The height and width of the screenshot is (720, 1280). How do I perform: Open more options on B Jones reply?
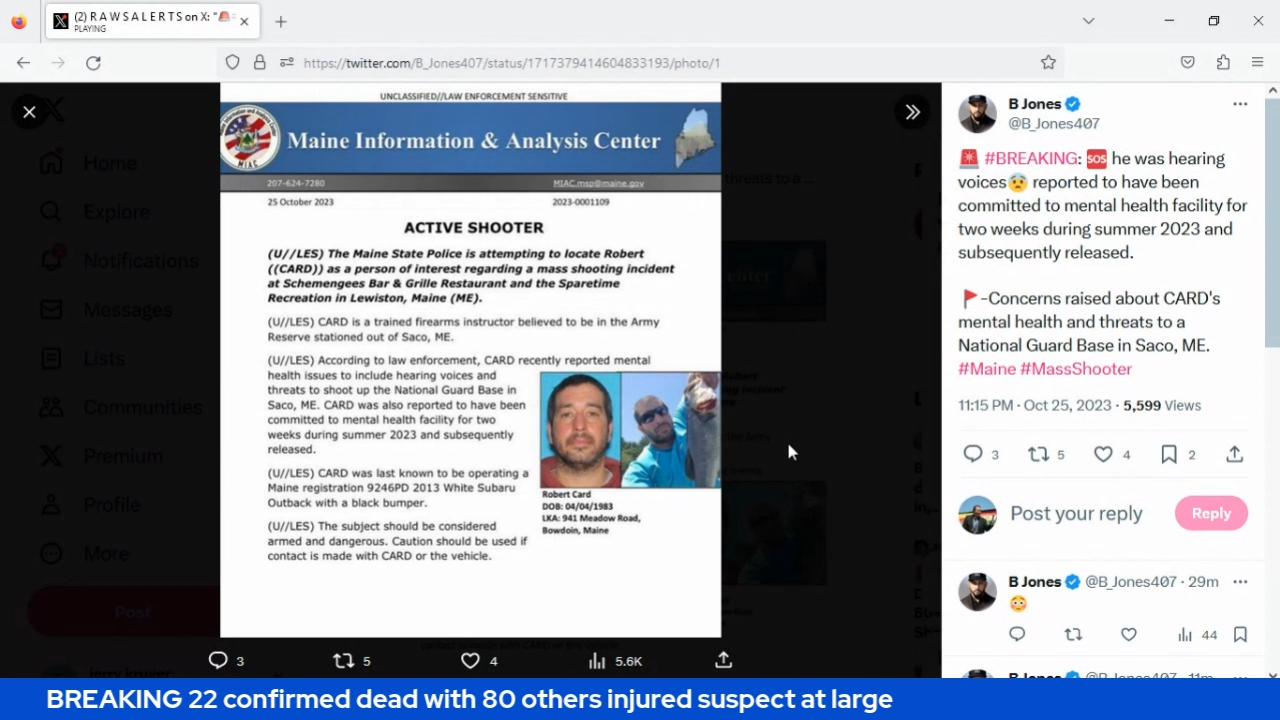coord(1240,582)
